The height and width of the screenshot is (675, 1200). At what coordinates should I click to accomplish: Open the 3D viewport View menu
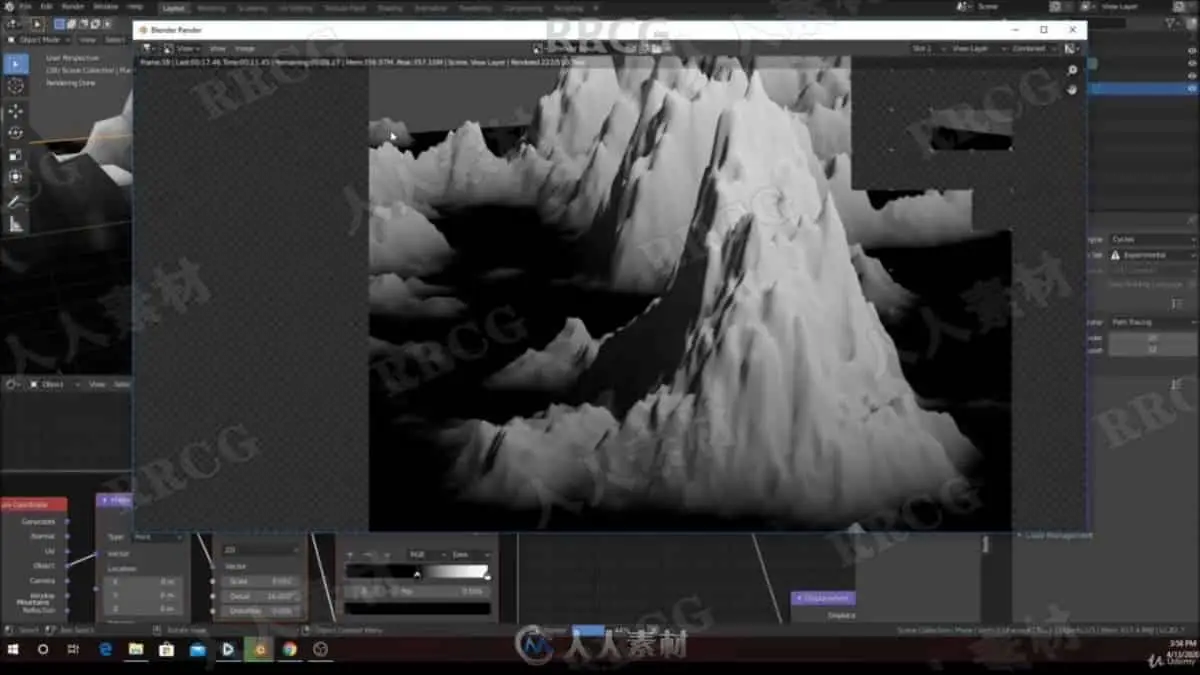[87, 40]
